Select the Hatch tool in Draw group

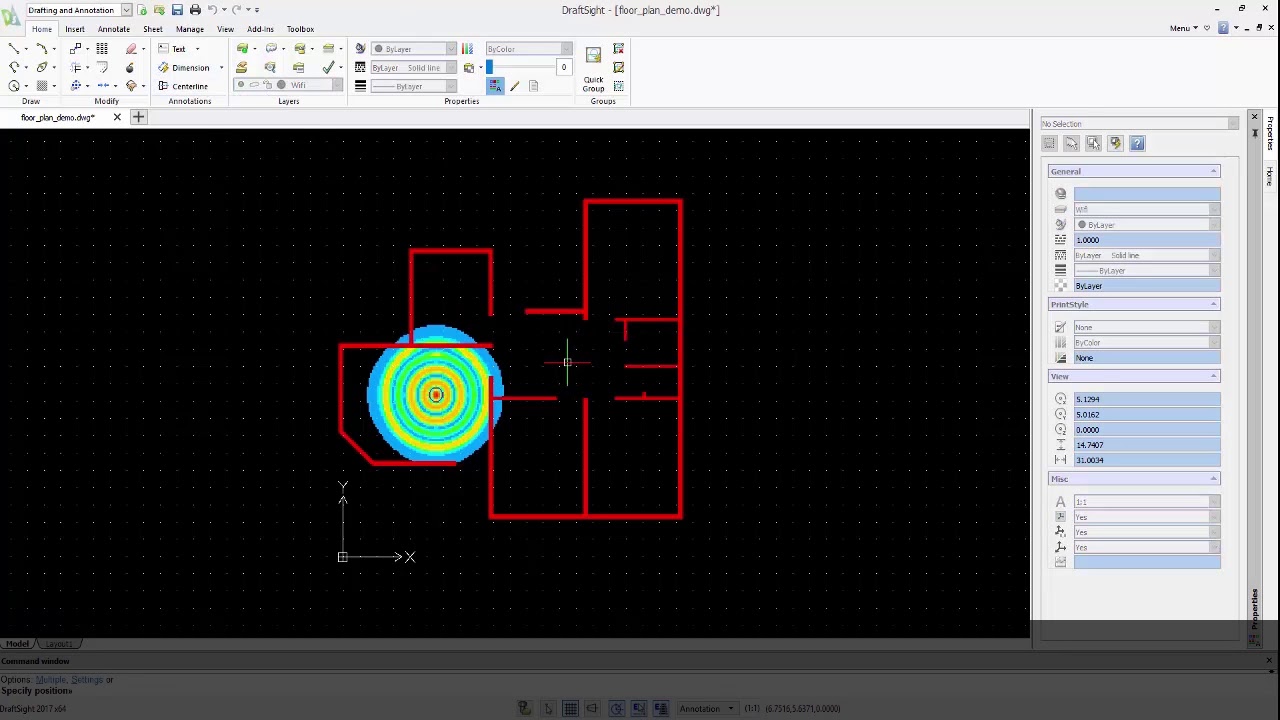(x=41, y=86)
